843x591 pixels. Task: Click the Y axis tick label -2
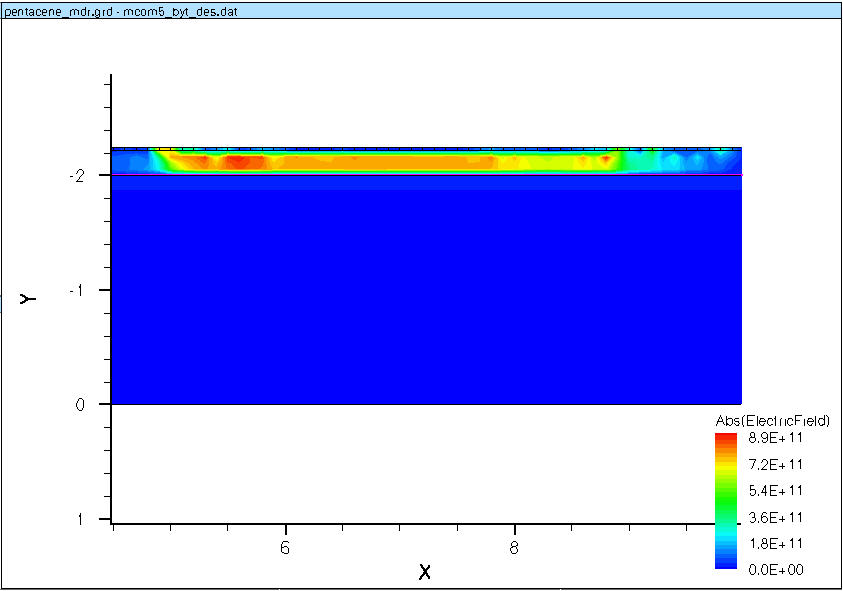[x=75, y=175]
